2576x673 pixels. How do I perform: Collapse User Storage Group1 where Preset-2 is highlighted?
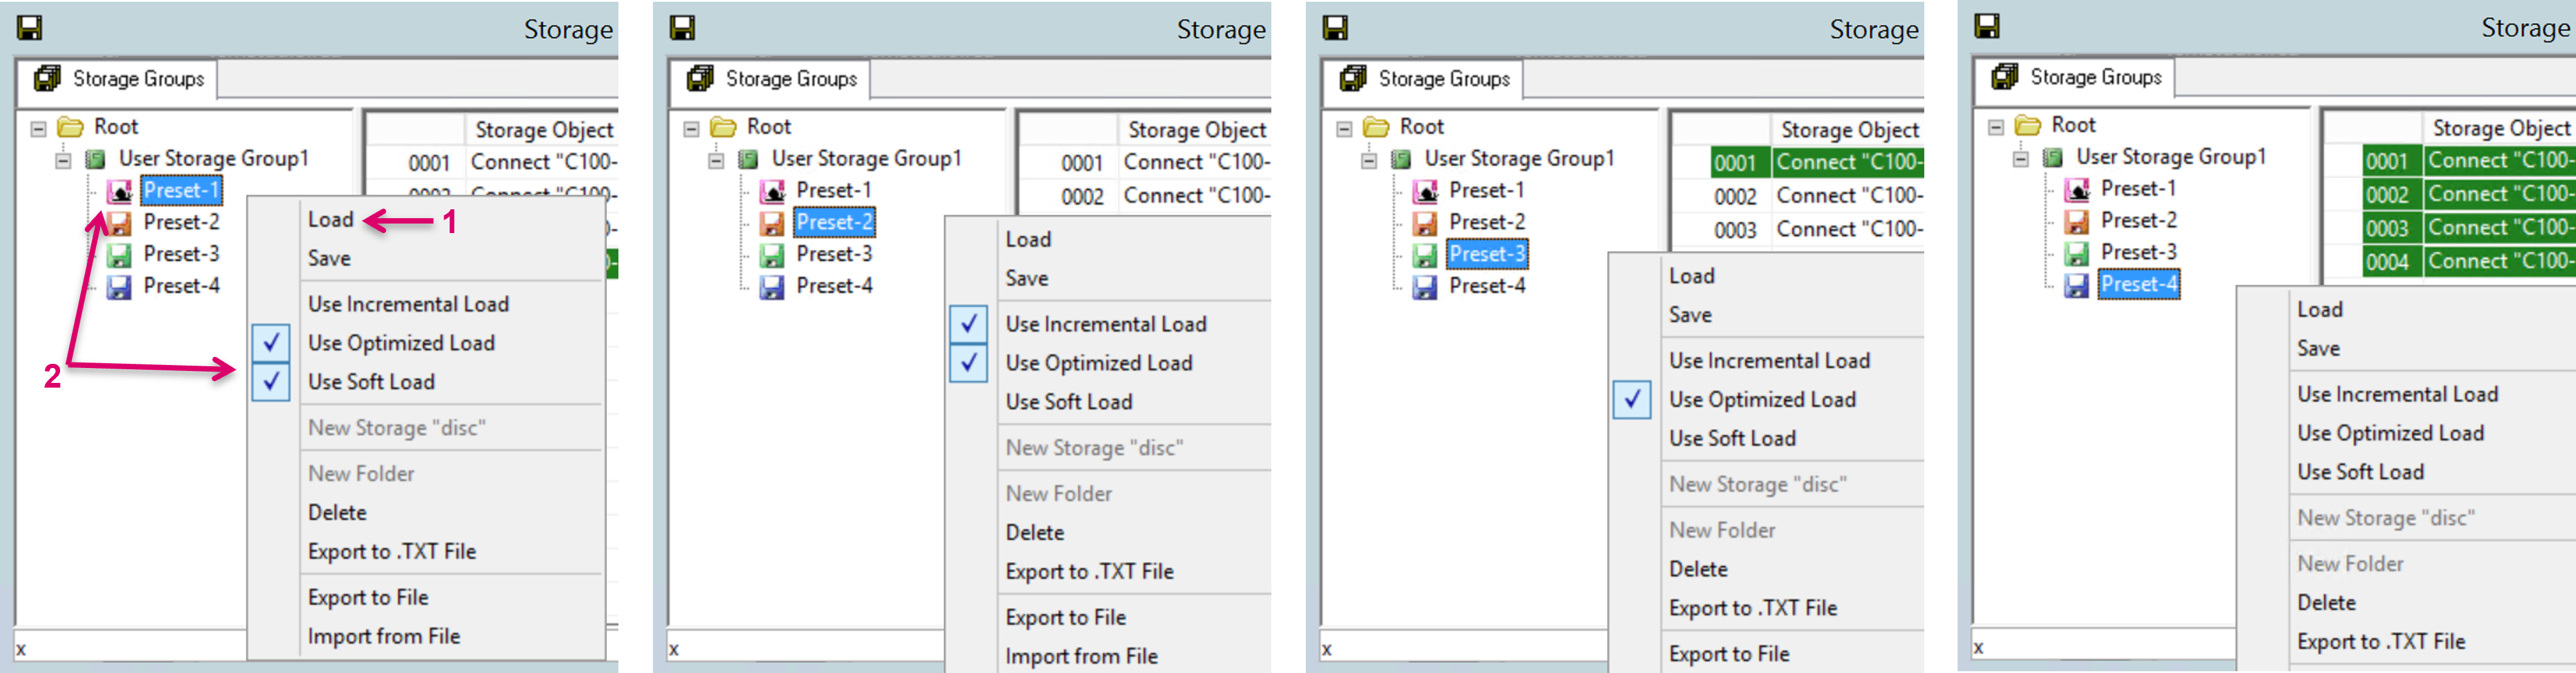[x=716, y=160]
